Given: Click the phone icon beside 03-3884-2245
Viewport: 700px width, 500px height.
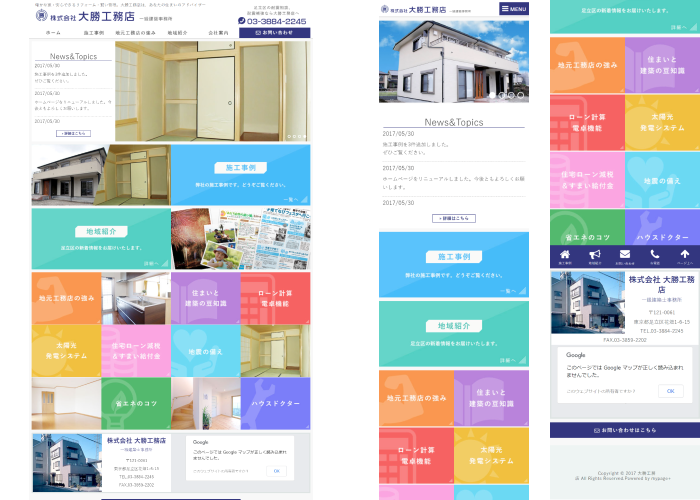Looking at the screenshot, I should click(x=242, y=21).
